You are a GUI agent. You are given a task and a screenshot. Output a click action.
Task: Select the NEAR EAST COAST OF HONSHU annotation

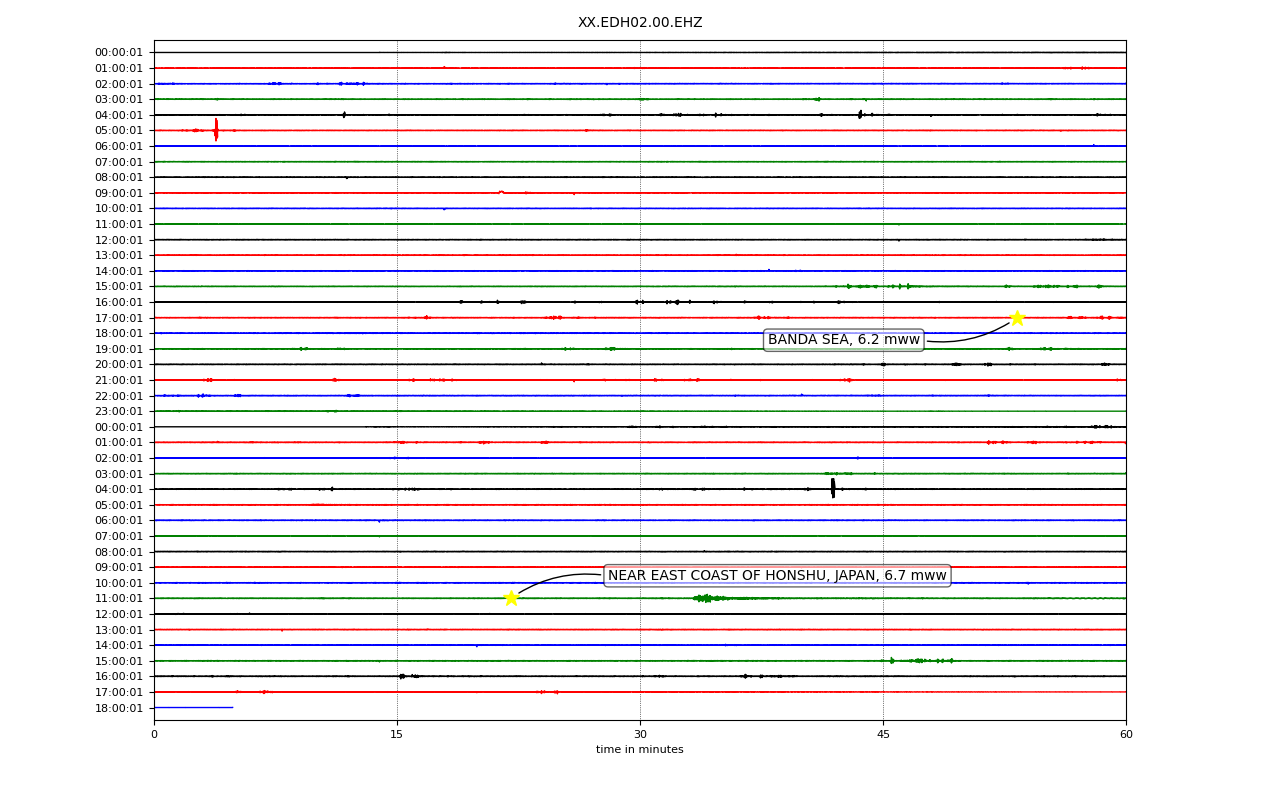(x=777, y=575)
